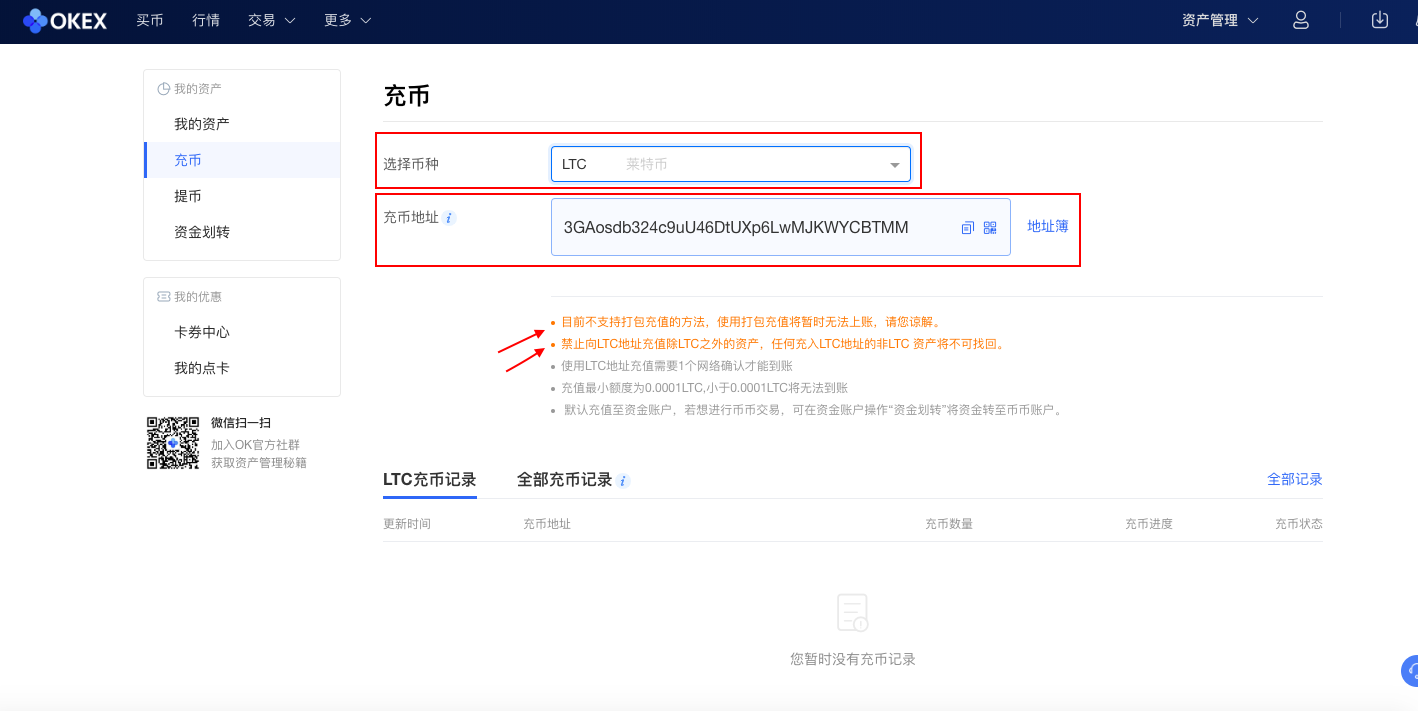Expand the 更多 dropdown menu

coord(348,20)
